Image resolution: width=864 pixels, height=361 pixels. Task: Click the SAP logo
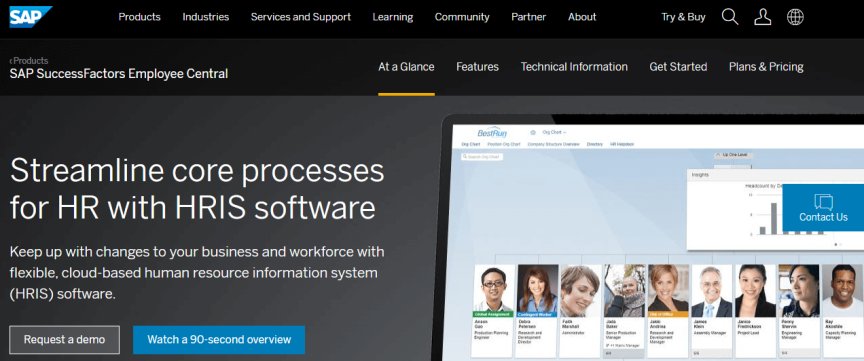[30, 17]
